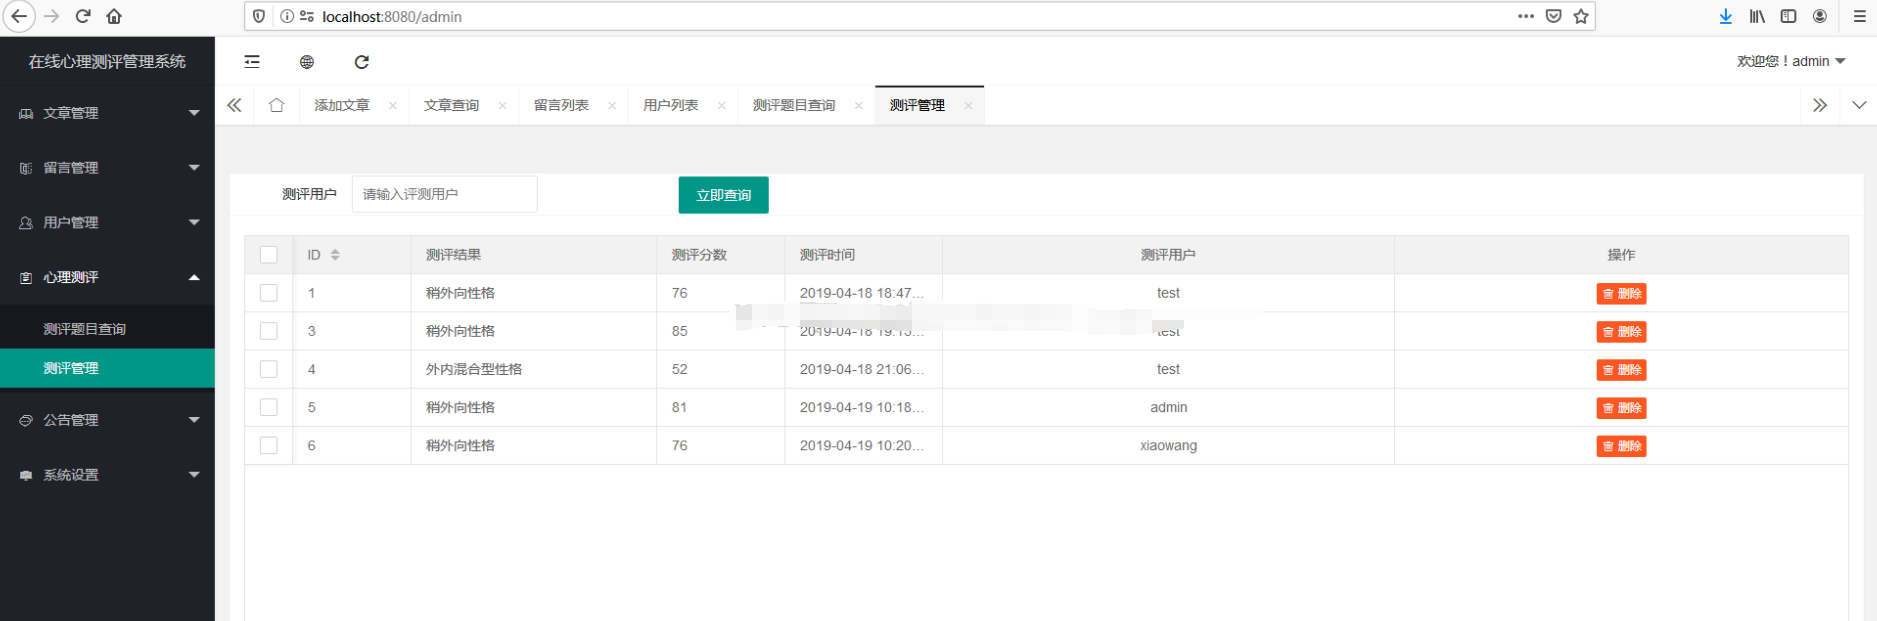
Task: Open 测评题目查询 in the sidebar
Action: (107, 329)
